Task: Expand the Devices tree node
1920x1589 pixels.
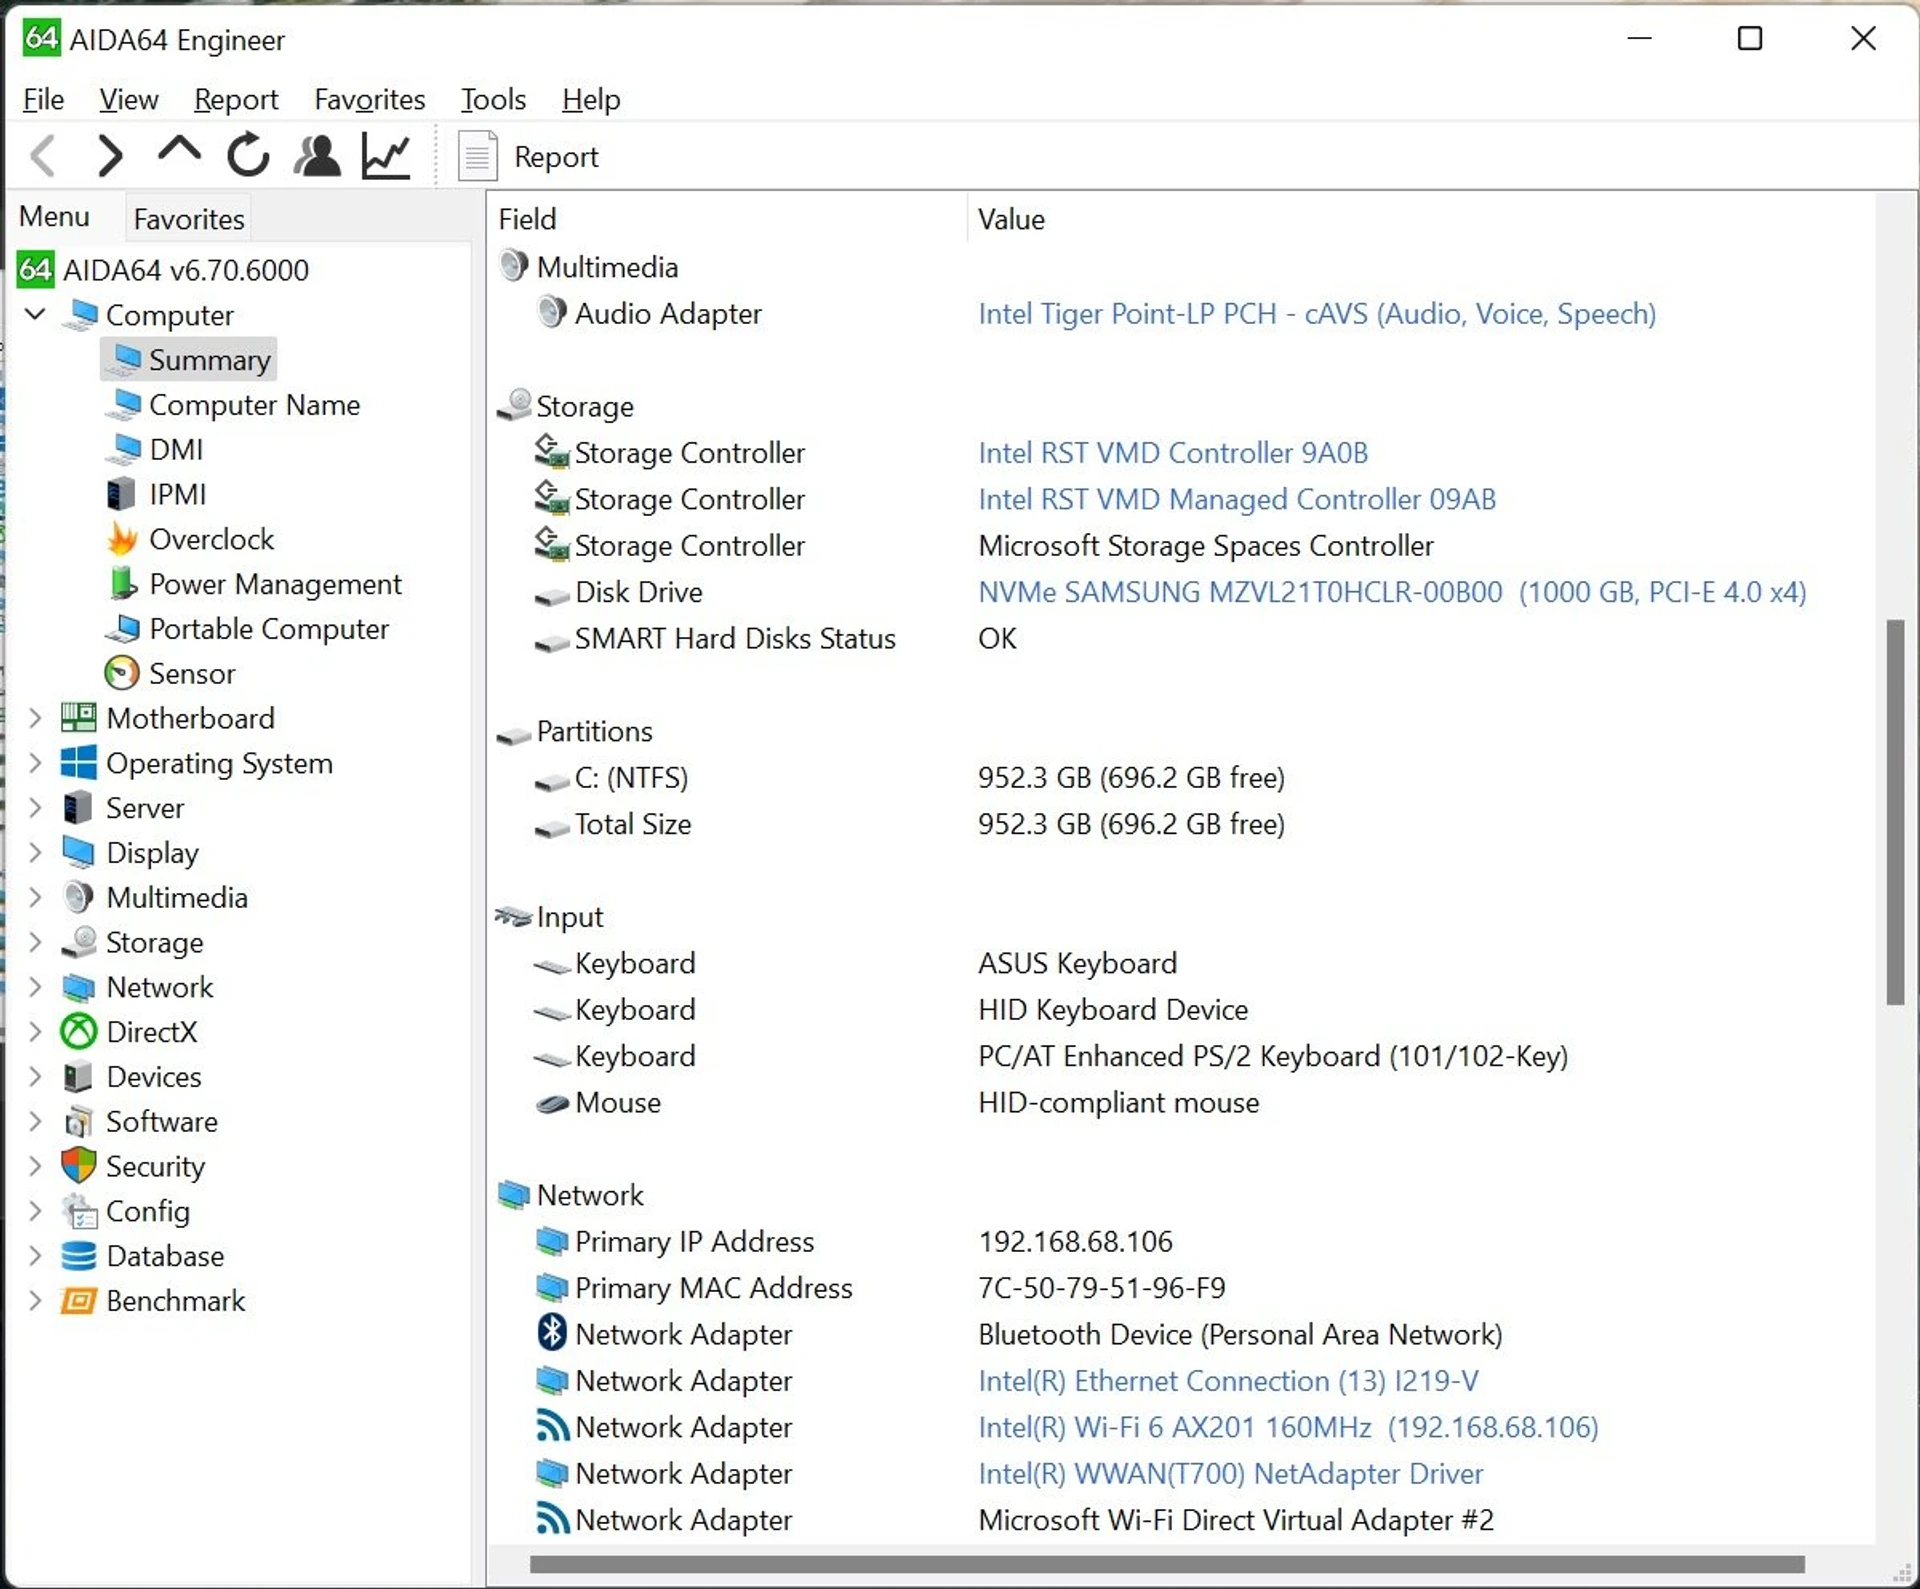Action: [35, 1076]
